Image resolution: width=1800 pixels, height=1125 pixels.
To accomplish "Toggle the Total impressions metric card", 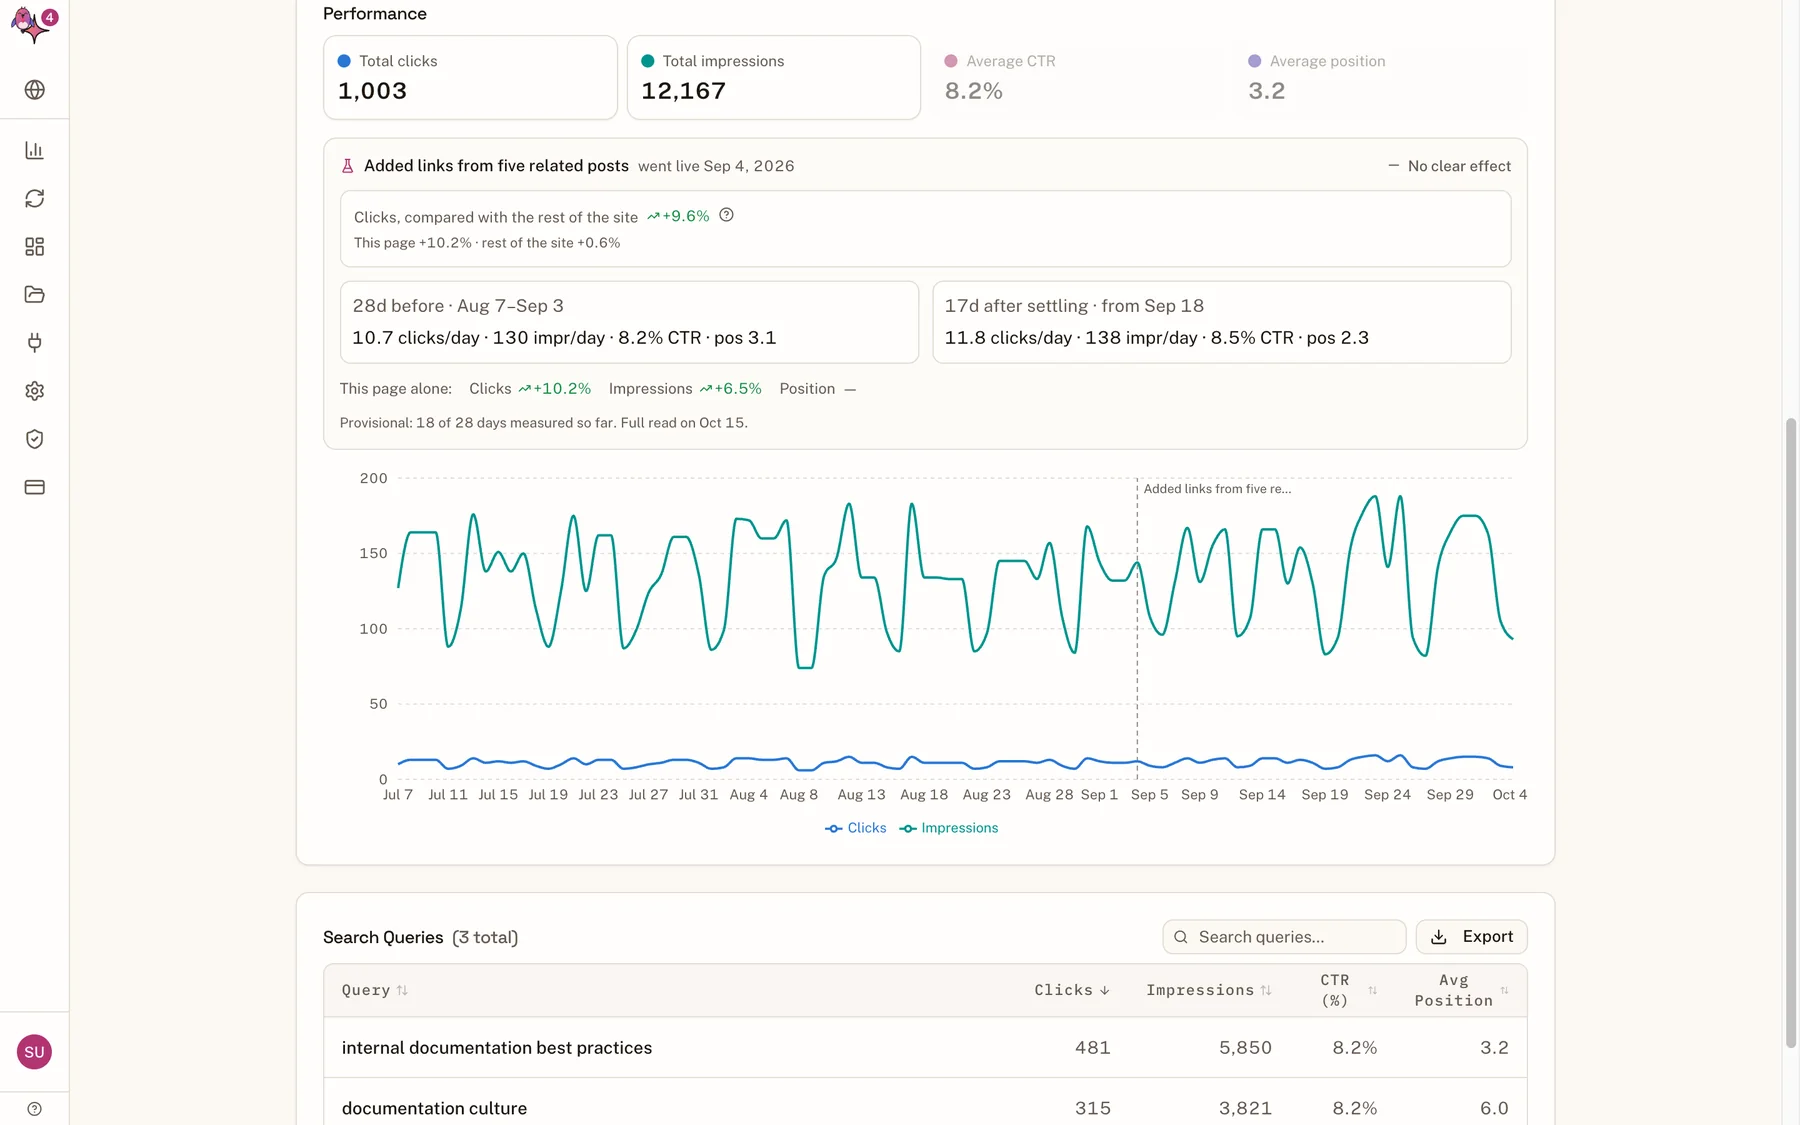I will pos(774,78).
